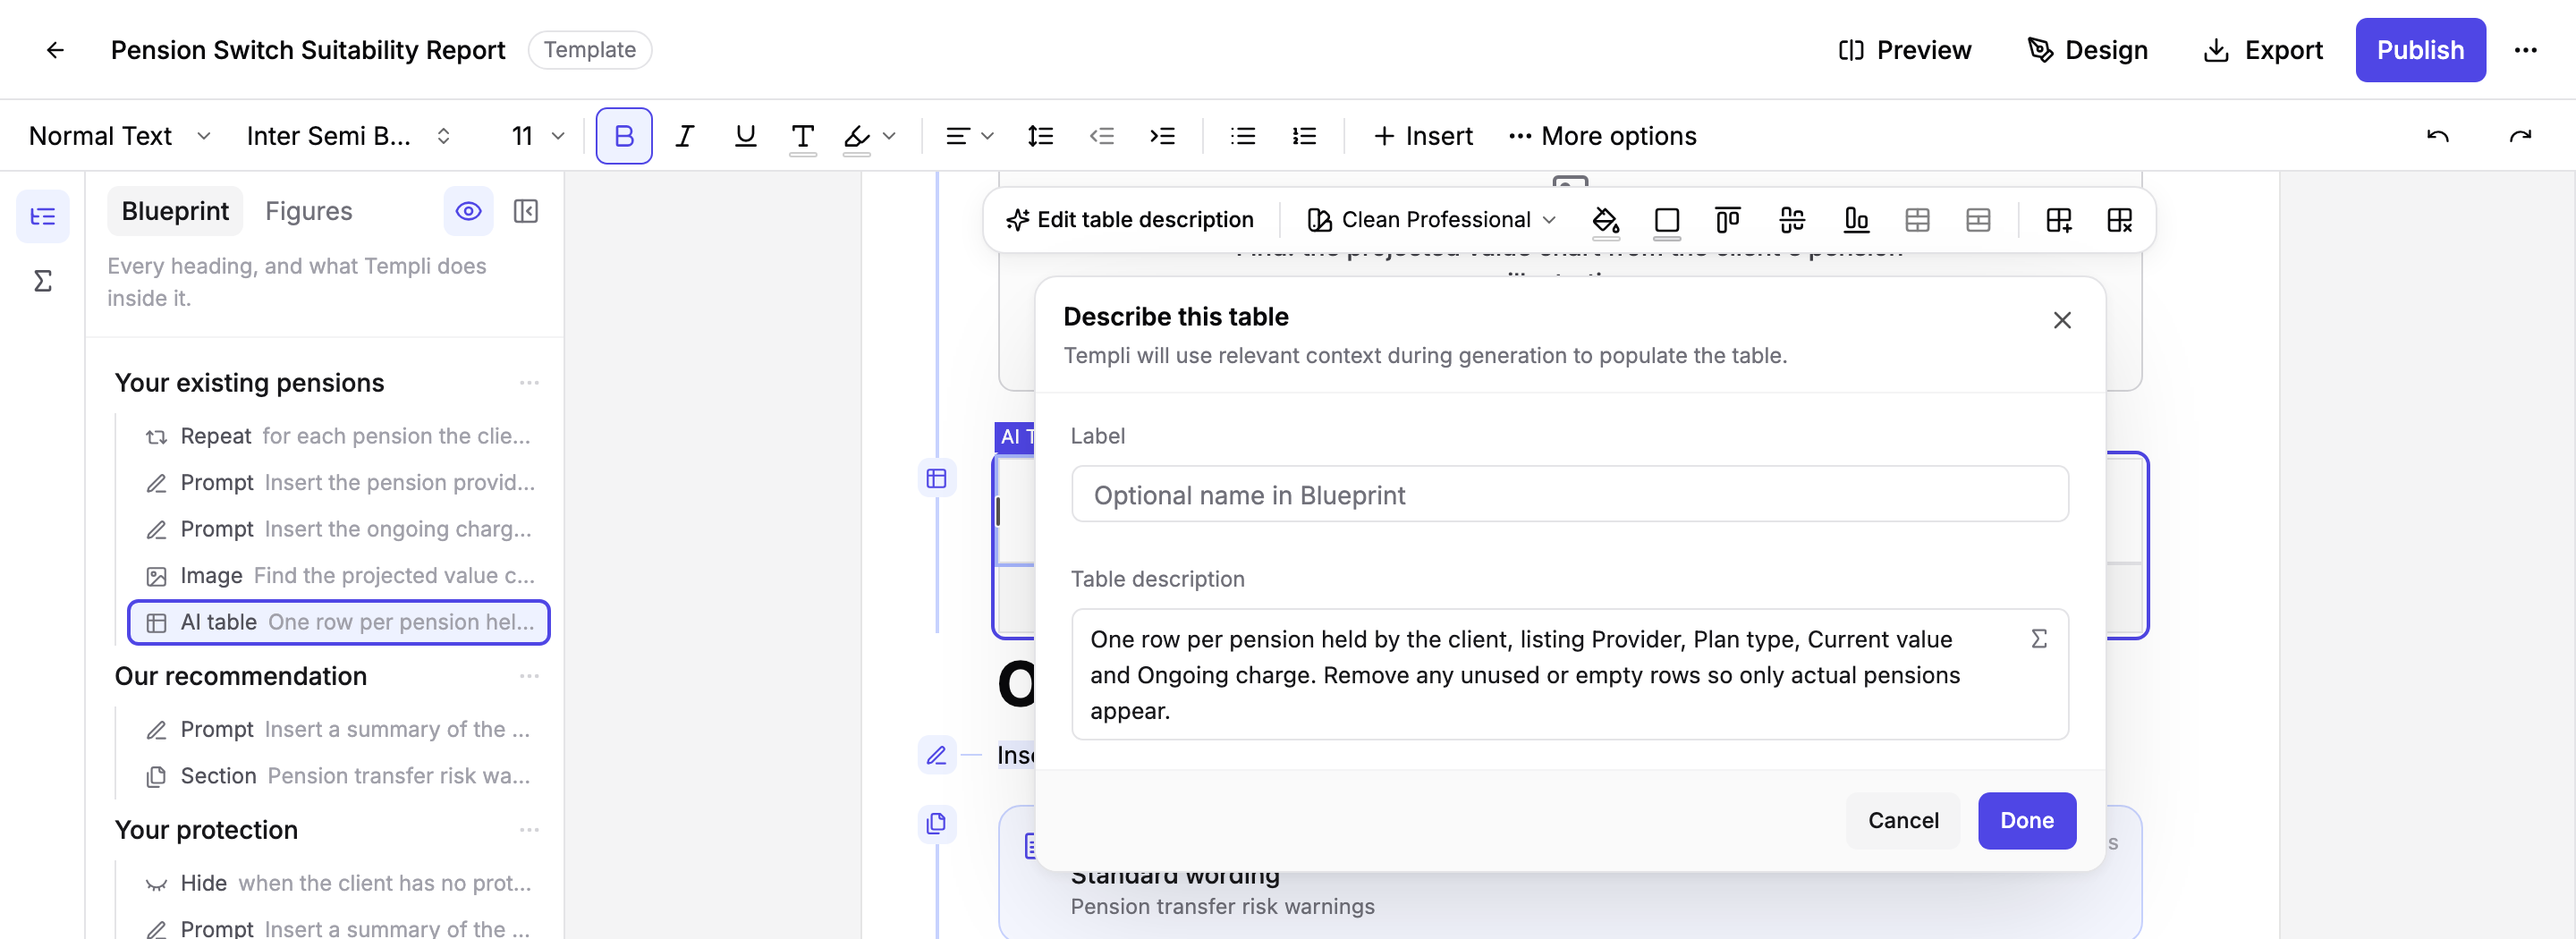Switch to the Figures tab
Image resolution: width=2576 pixels, height=939 pixels.
(309, 211)
